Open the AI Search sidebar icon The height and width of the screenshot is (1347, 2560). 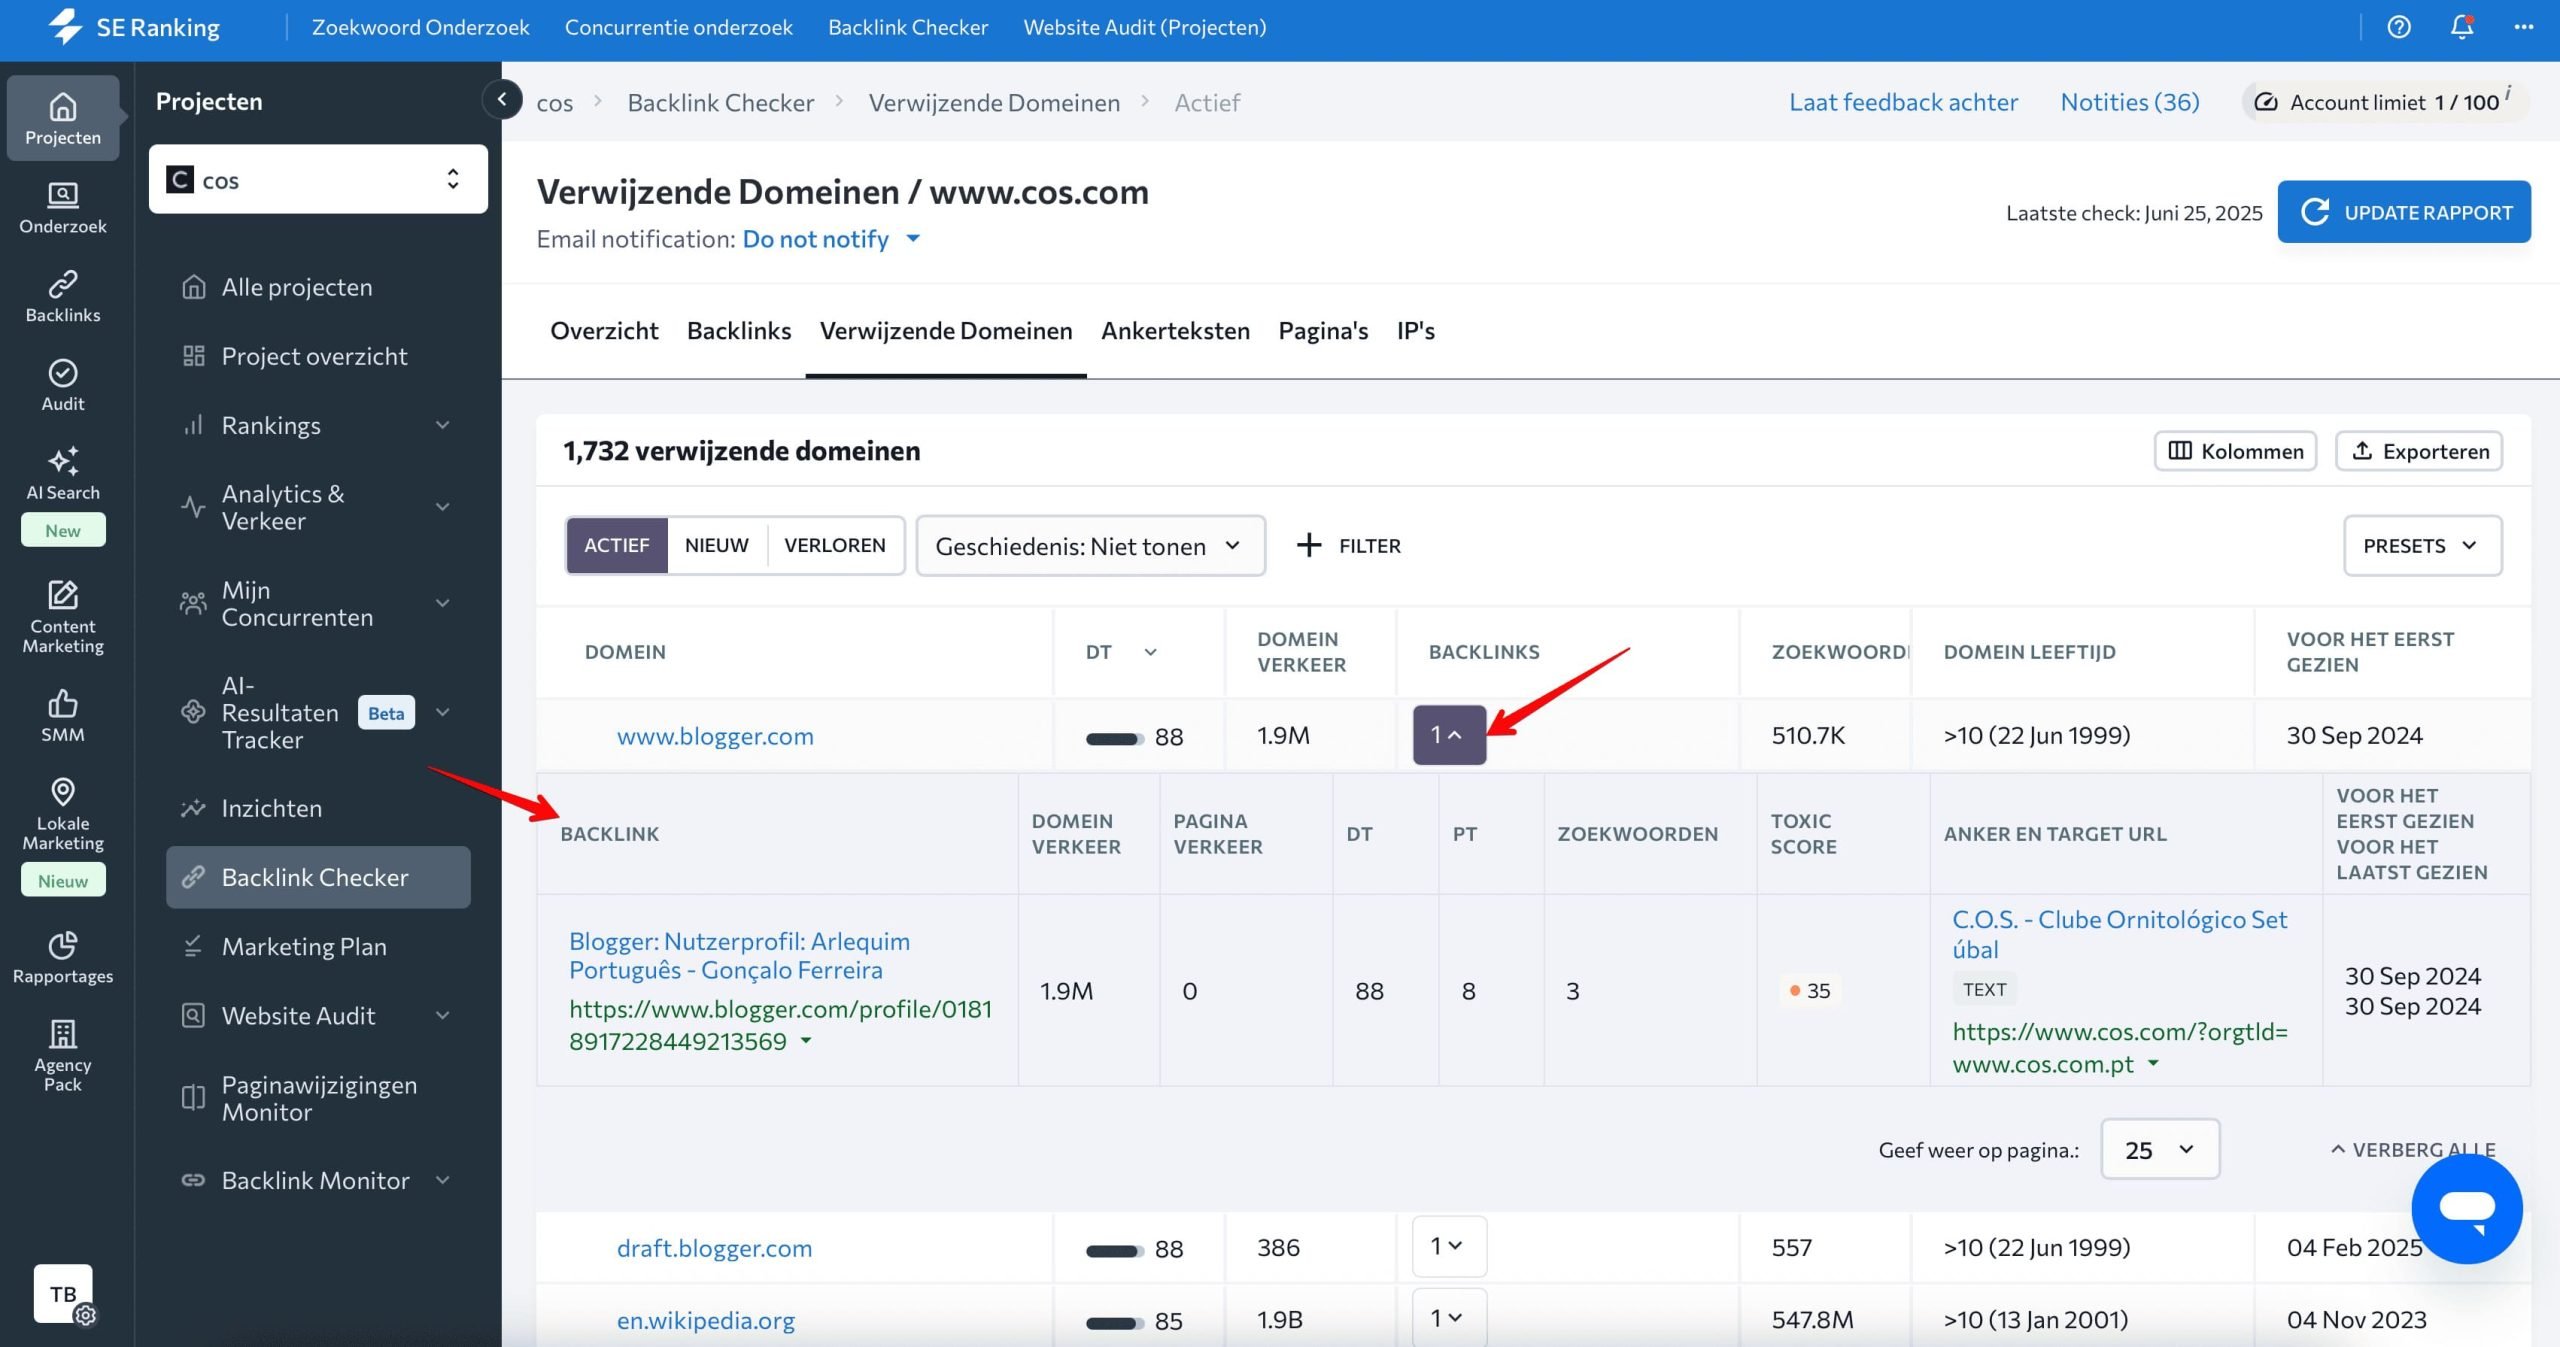[x=63, y=473]
